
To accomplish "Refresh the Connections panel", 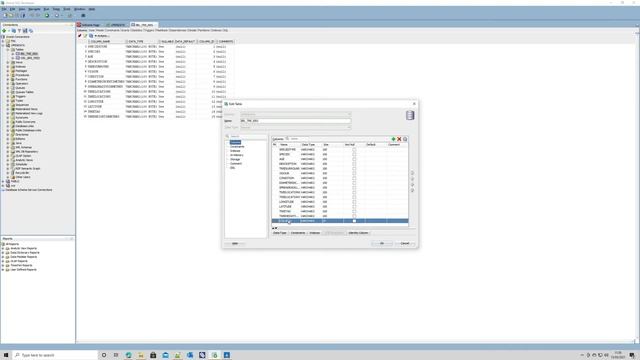I will [13, 31].
